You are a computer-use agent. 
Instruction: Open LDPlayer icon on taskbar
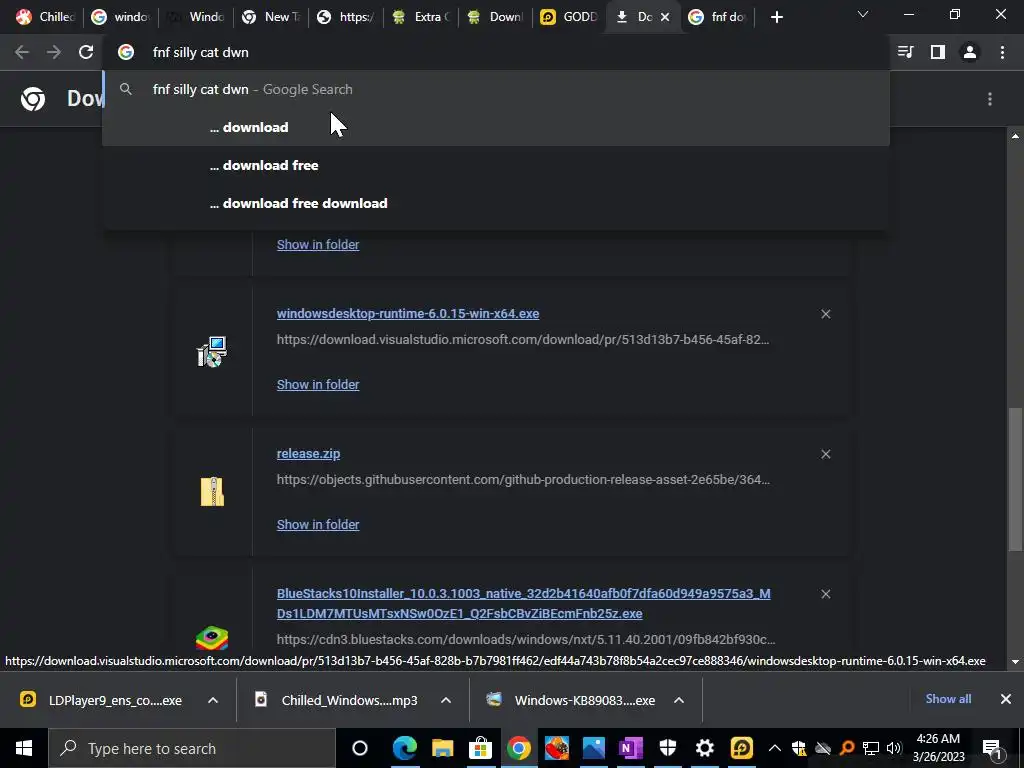pos(742,748)
